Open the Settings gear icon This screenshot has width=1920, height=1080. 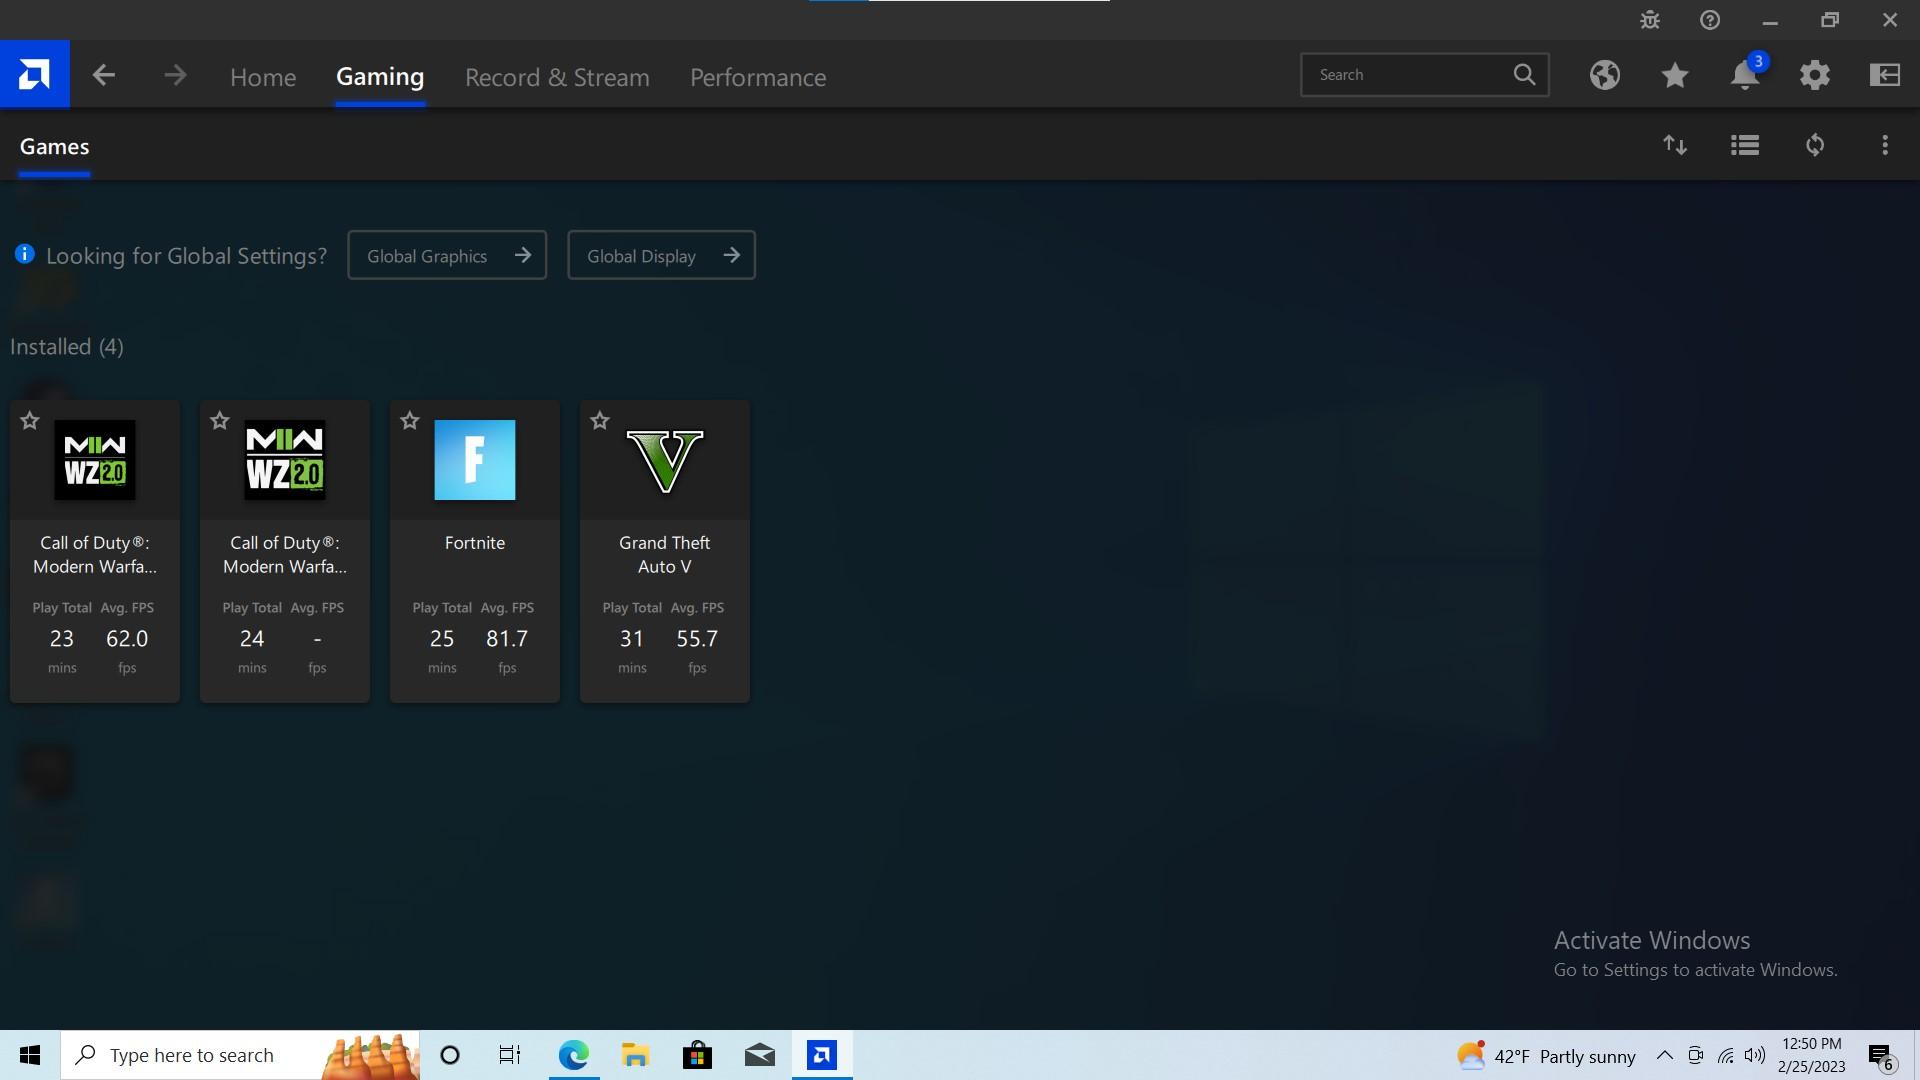pos(1815,75)
